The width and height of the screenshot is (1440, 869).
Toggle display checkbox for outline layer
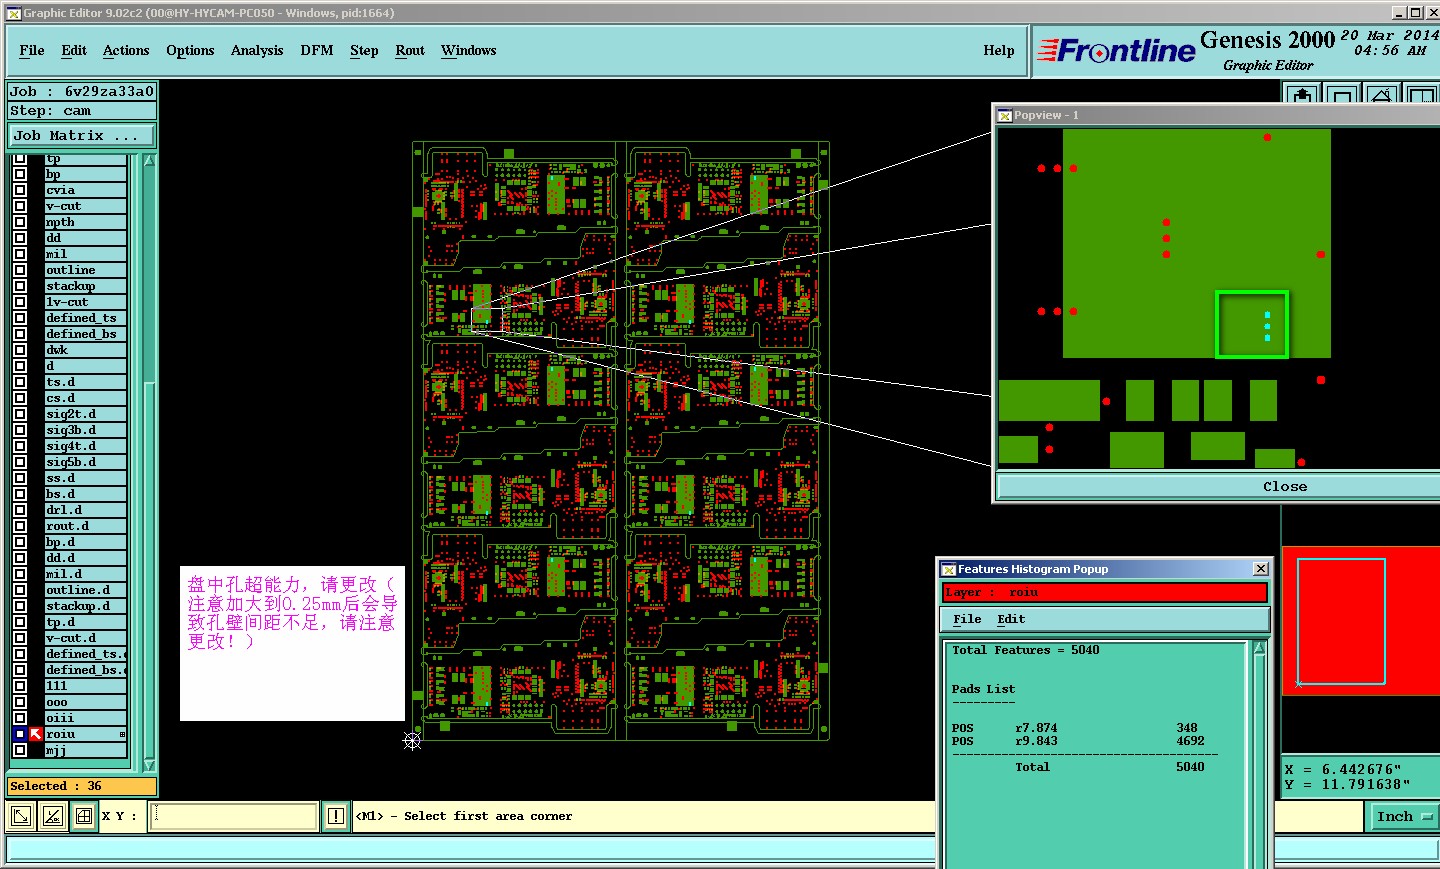(20, 270)
